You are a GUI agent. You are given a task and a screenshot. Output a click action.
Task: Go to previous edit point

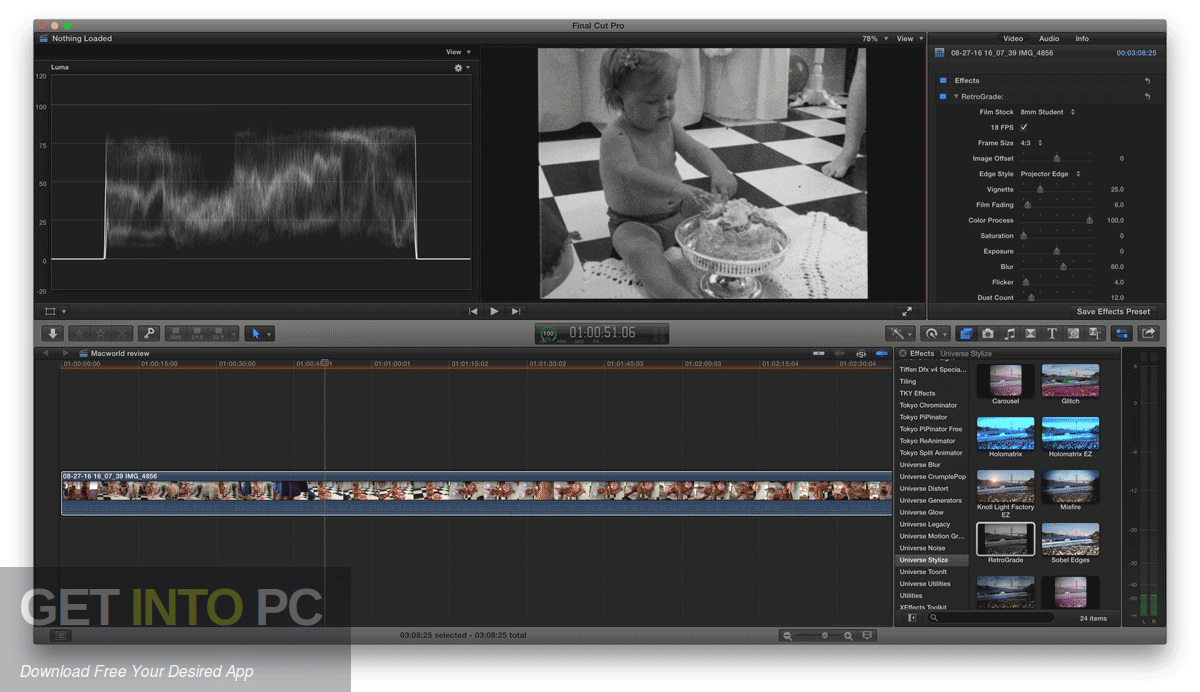(473, 311)
